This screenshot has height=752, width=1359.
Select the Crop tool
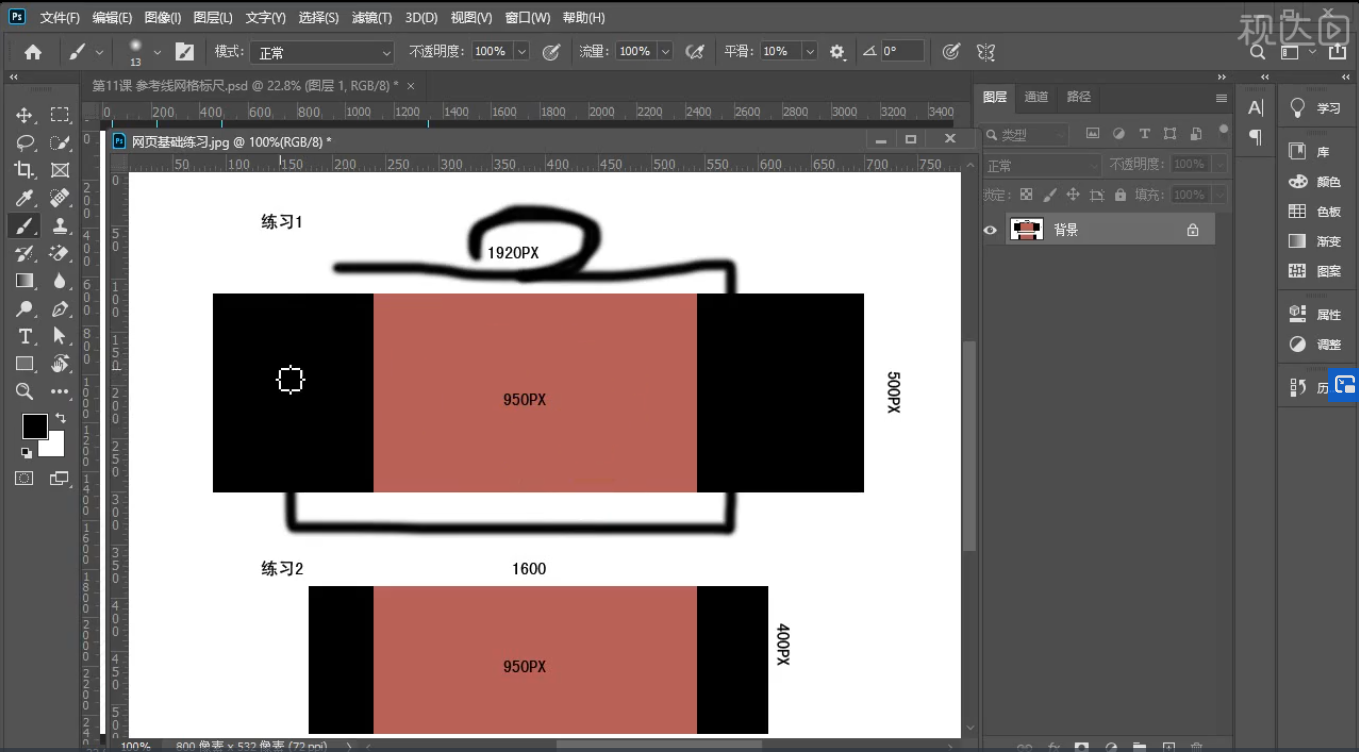pos(25,170)
